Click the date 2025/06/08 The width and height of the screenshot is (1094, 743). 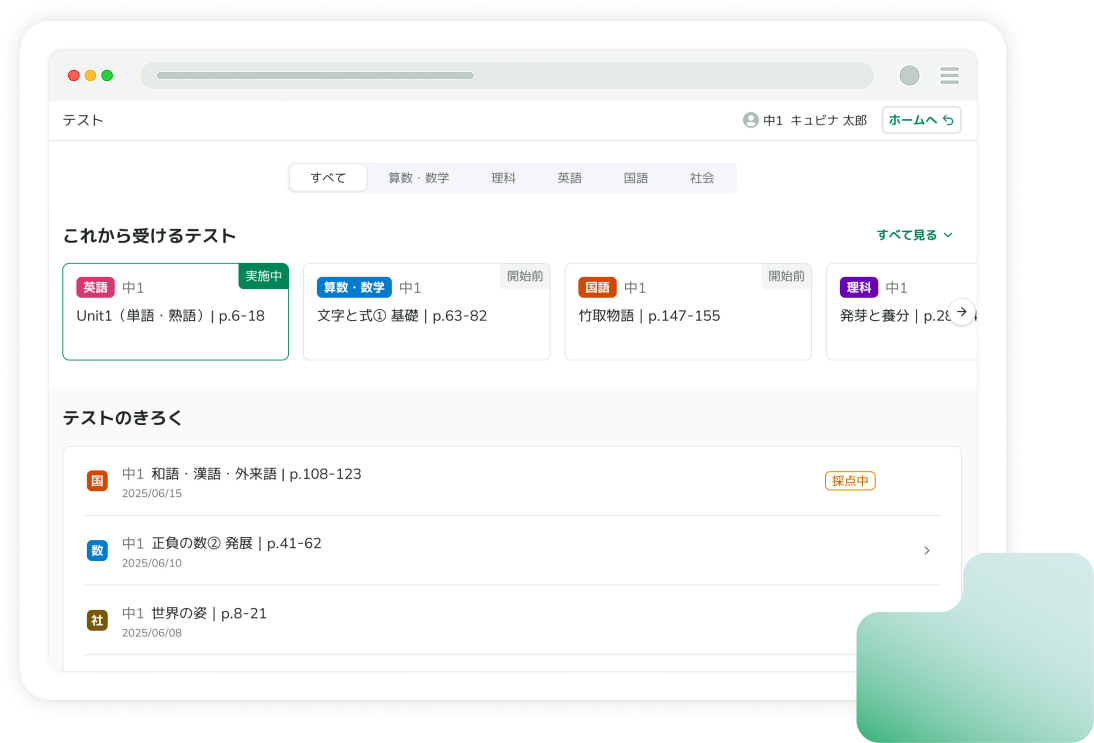click(x=151, y=633)
